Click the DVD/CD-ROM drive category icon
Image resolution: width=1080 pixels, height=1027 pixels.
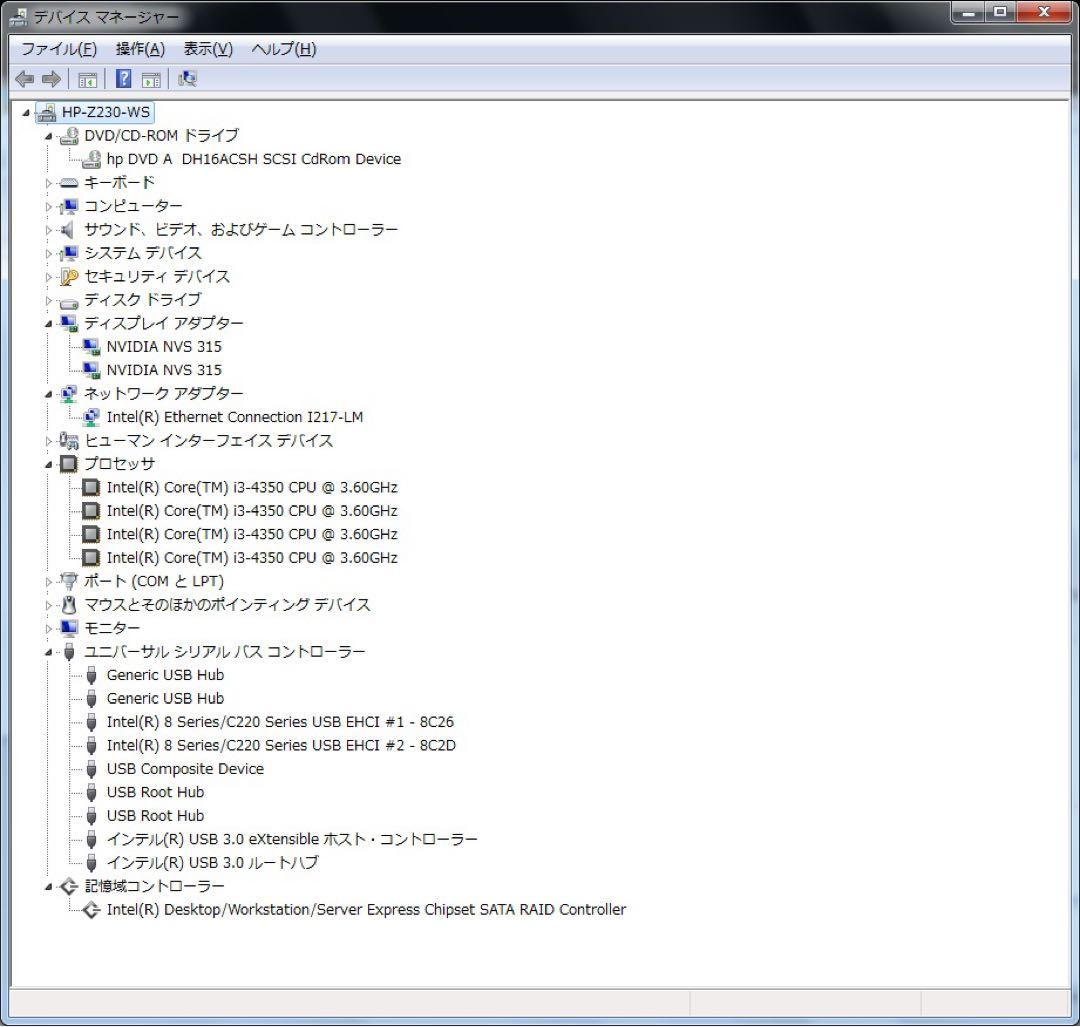(x=69, y=136)
